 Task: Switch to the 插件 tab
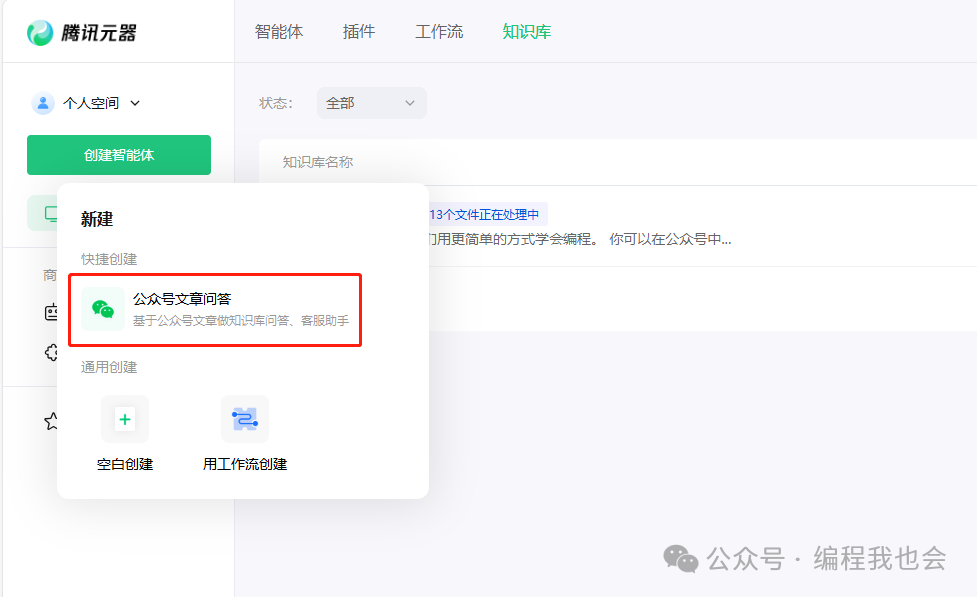[359, 32]
